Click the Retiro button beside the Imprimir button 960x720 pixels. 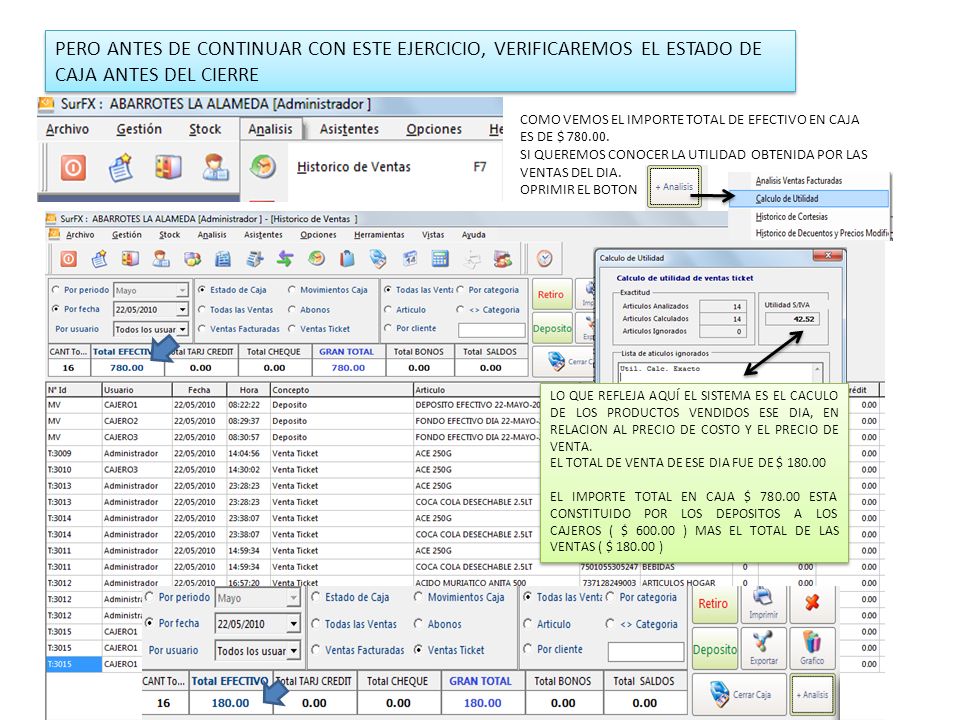pos(713,603)
